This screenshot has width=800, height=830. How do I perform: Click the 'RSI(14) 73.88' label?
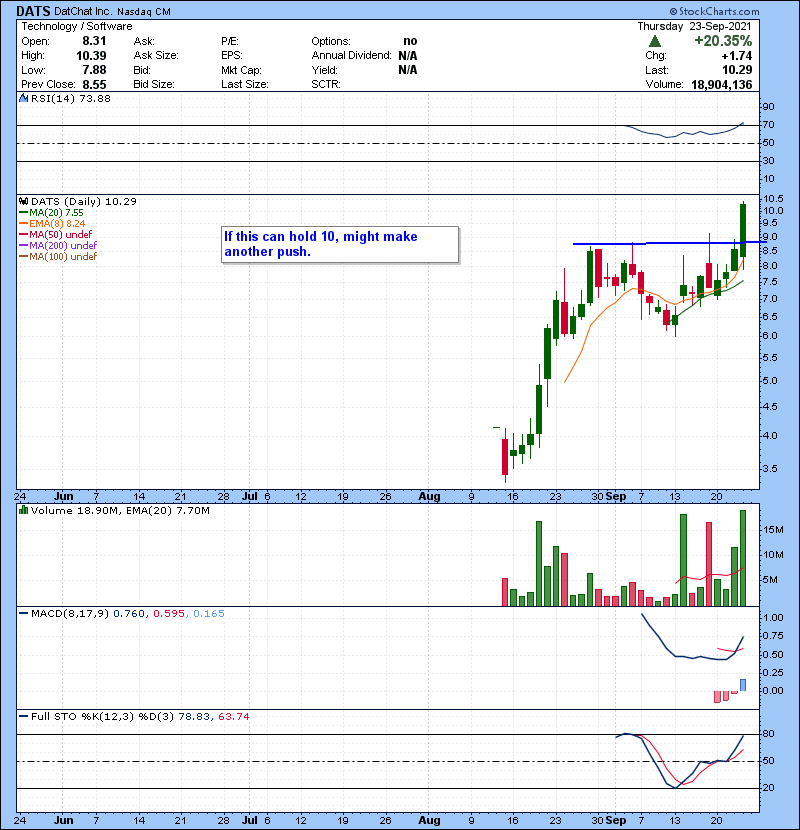tap(71, 98)
